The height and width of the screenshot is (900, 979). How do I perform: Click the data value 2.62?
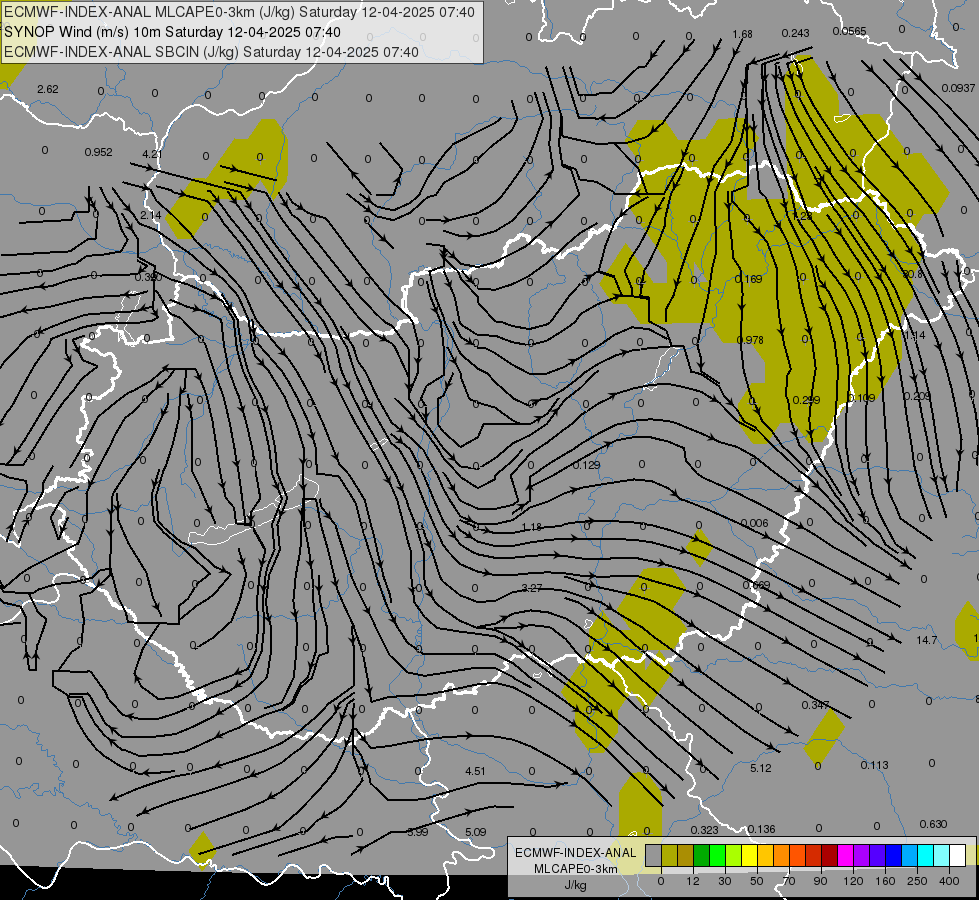pyautogui.click(x=48, y=89)
